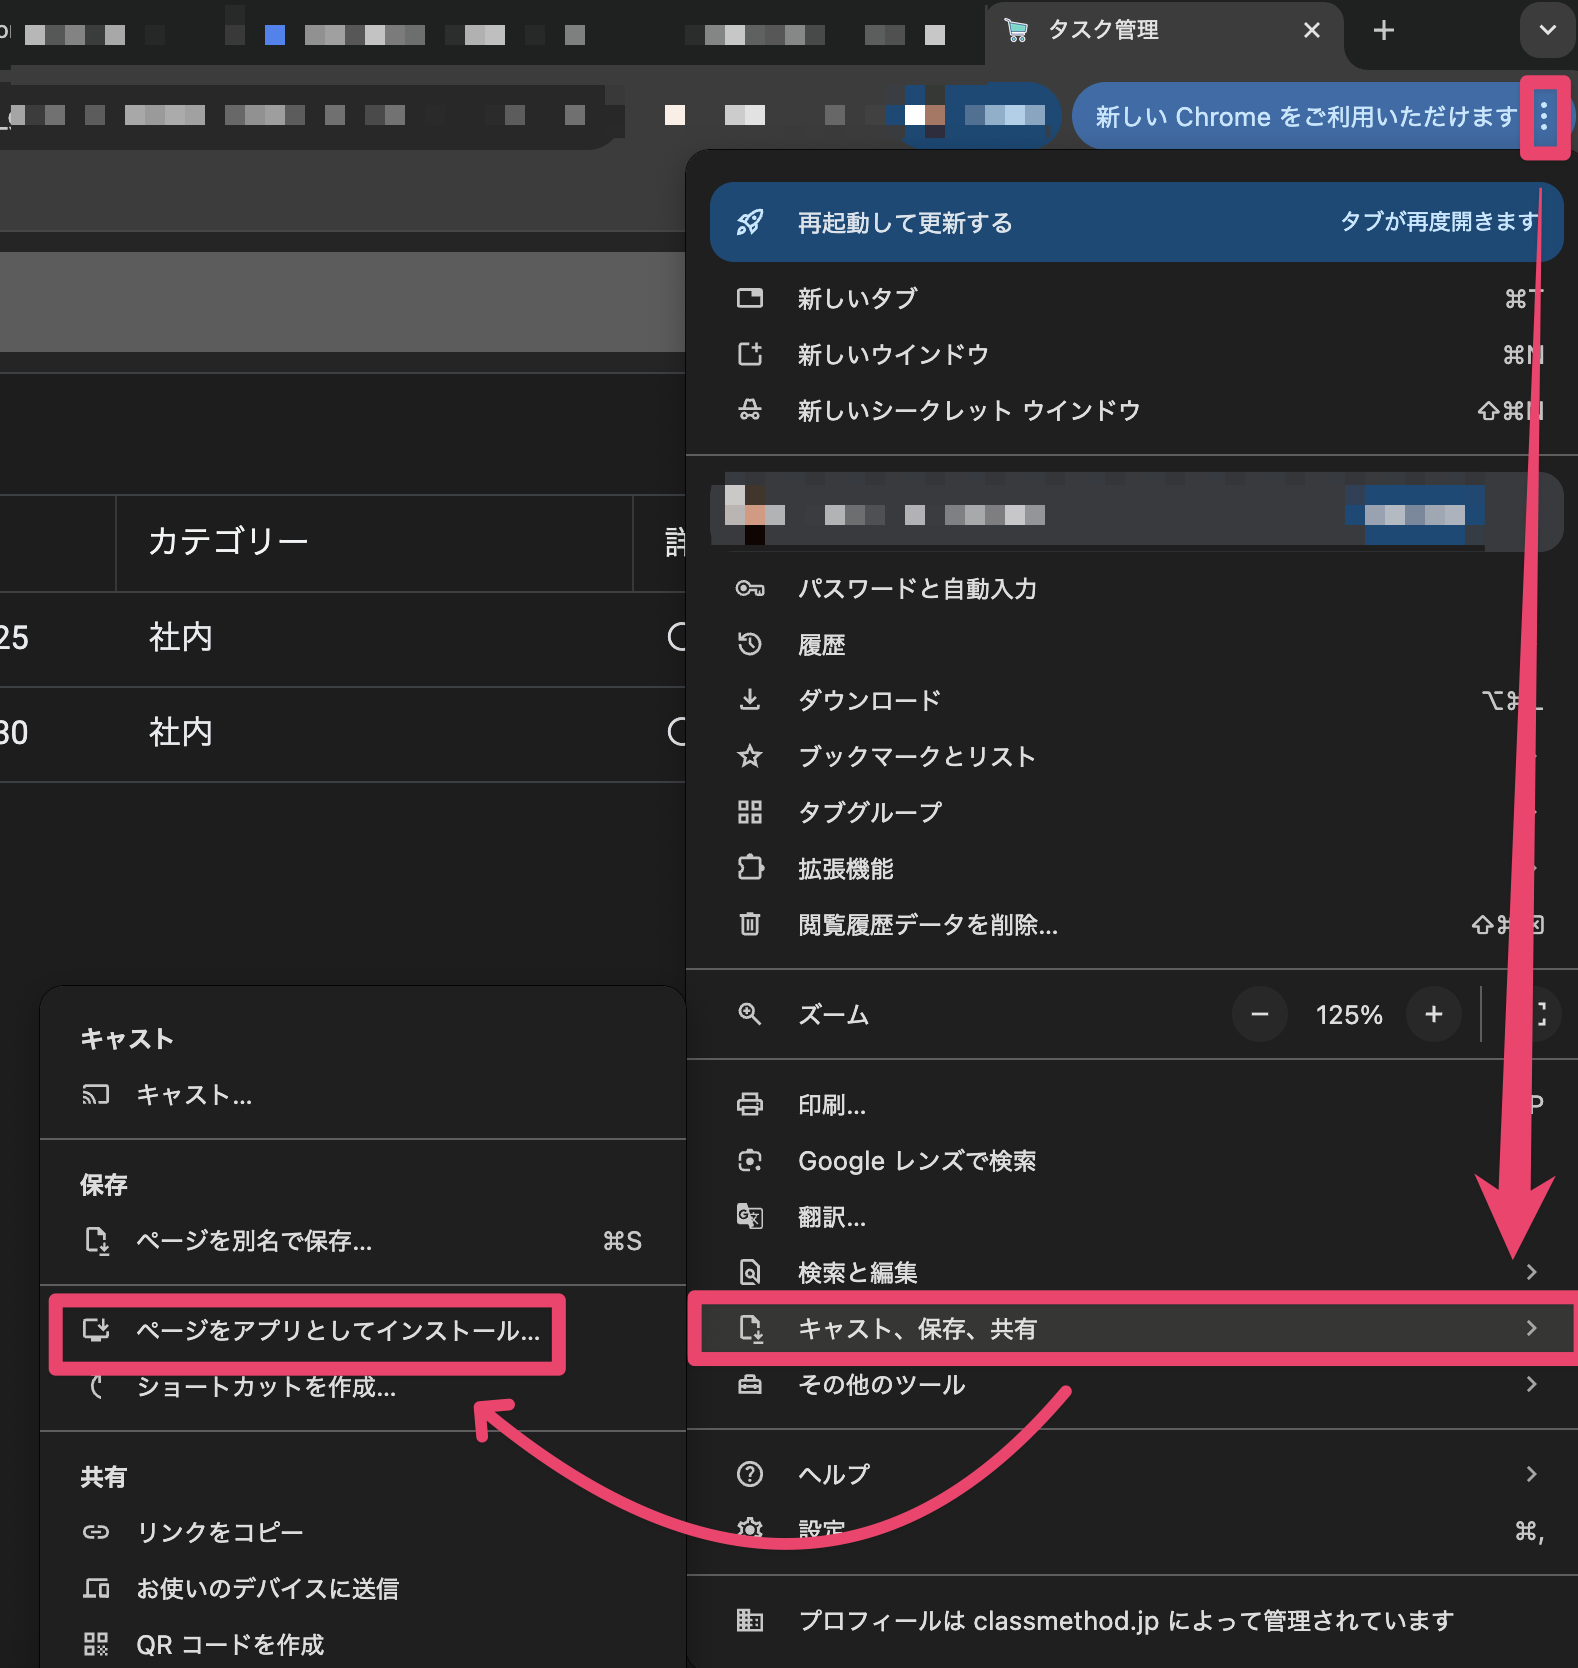Increase zoom with the plus button
The height and width of the screenshot is (1668, 1578).
(1433, 1014)
